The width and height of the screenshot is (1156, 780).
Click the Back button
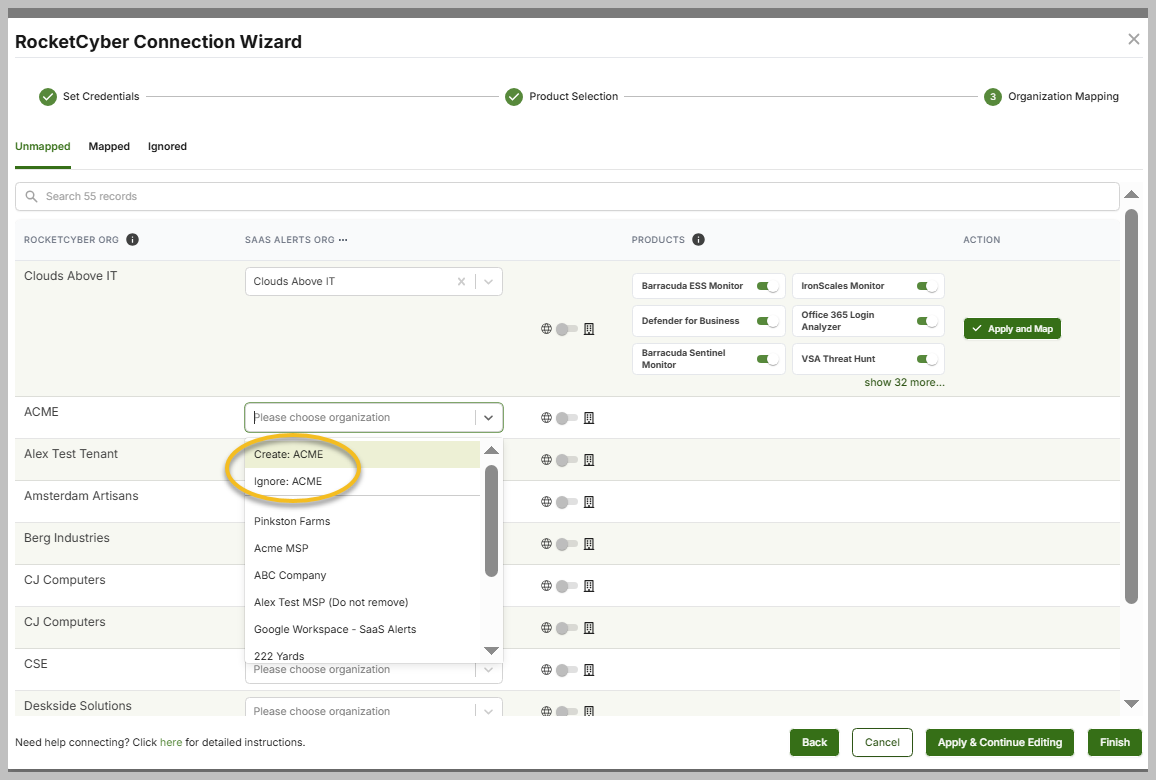pos(815,742)
